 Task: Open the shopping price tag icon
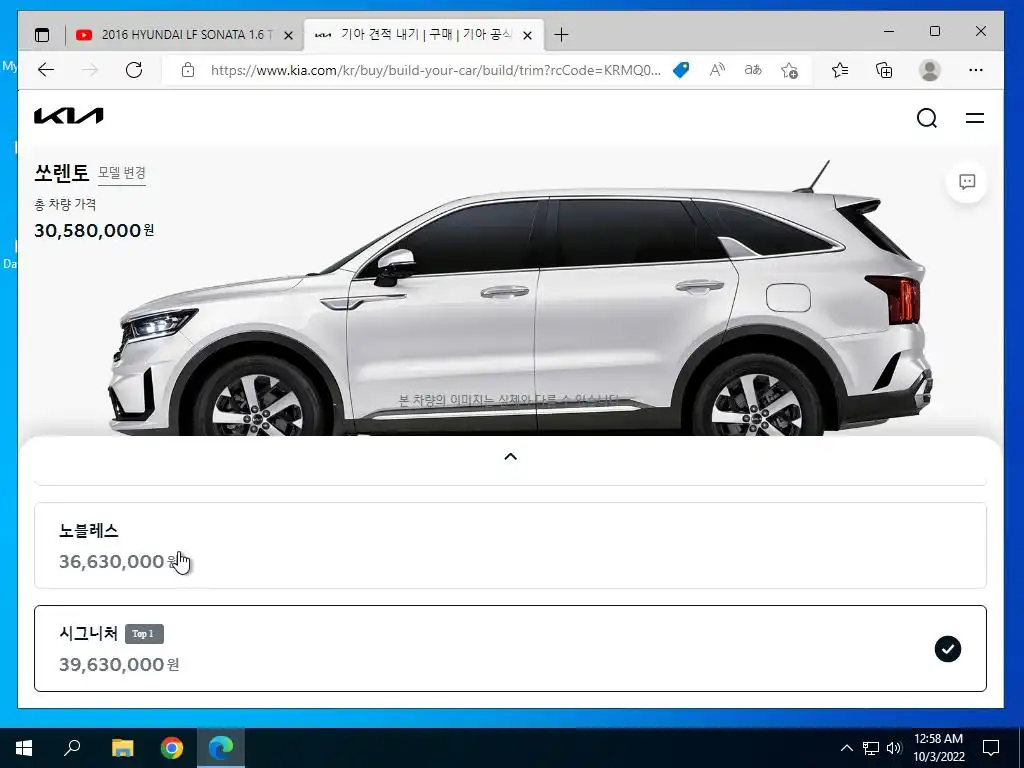coord(680,70)
